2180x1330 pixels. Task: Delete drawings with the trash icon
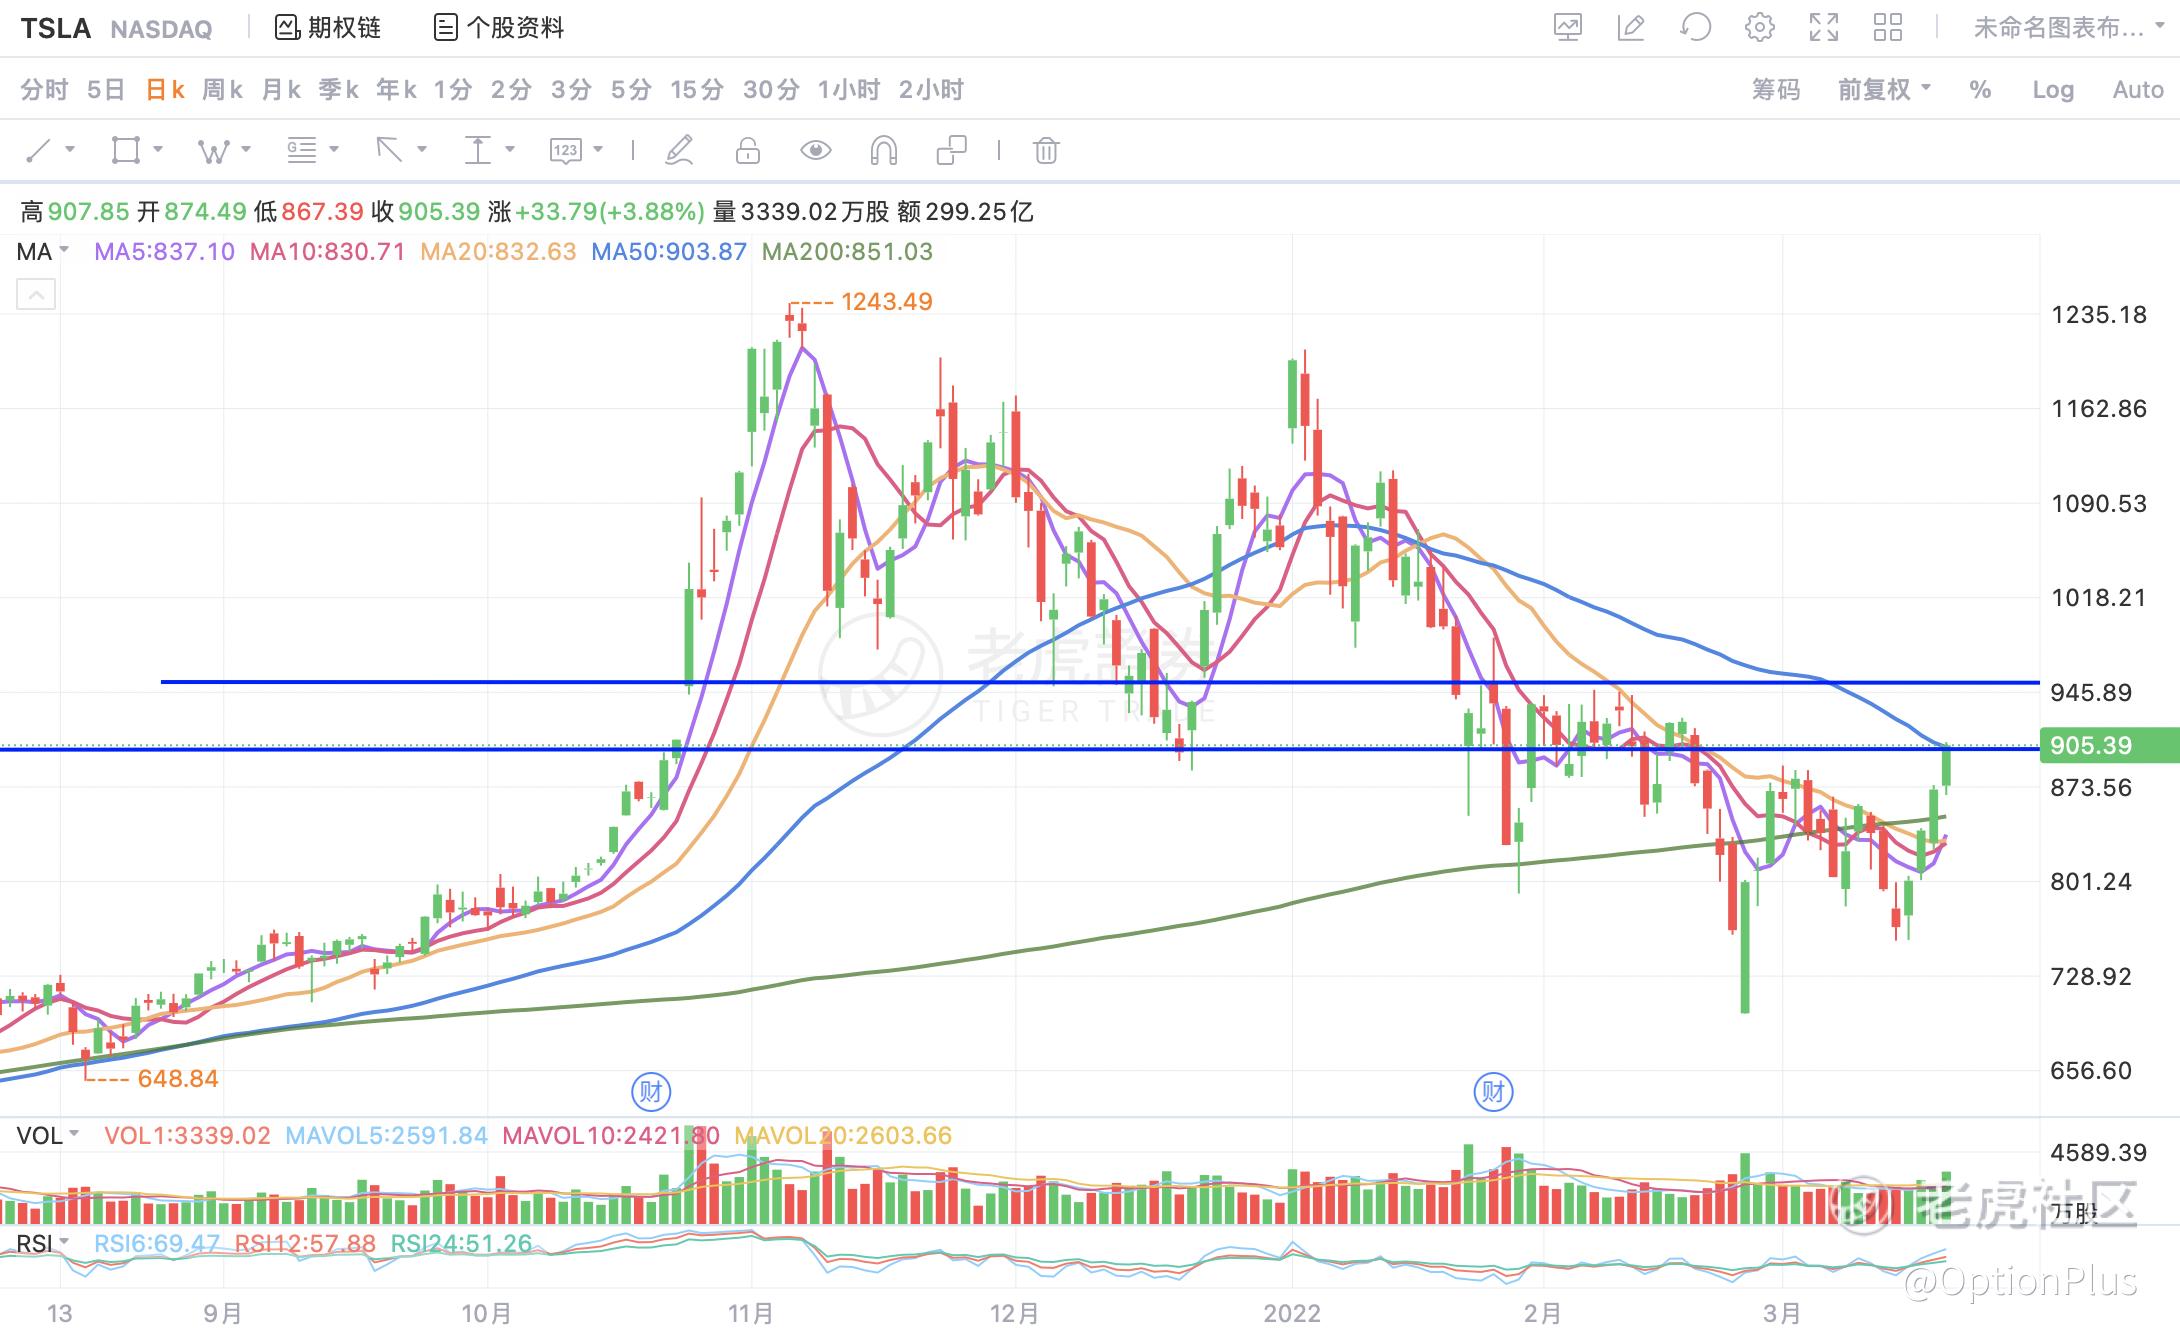(1046, 151)
